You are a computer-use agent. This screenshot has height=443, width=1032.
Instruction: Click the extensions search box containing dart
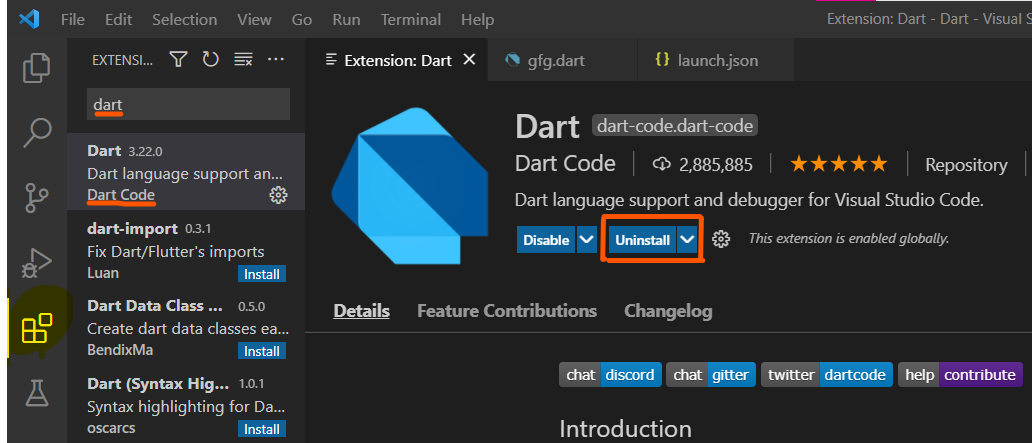(x=188, y=104)
